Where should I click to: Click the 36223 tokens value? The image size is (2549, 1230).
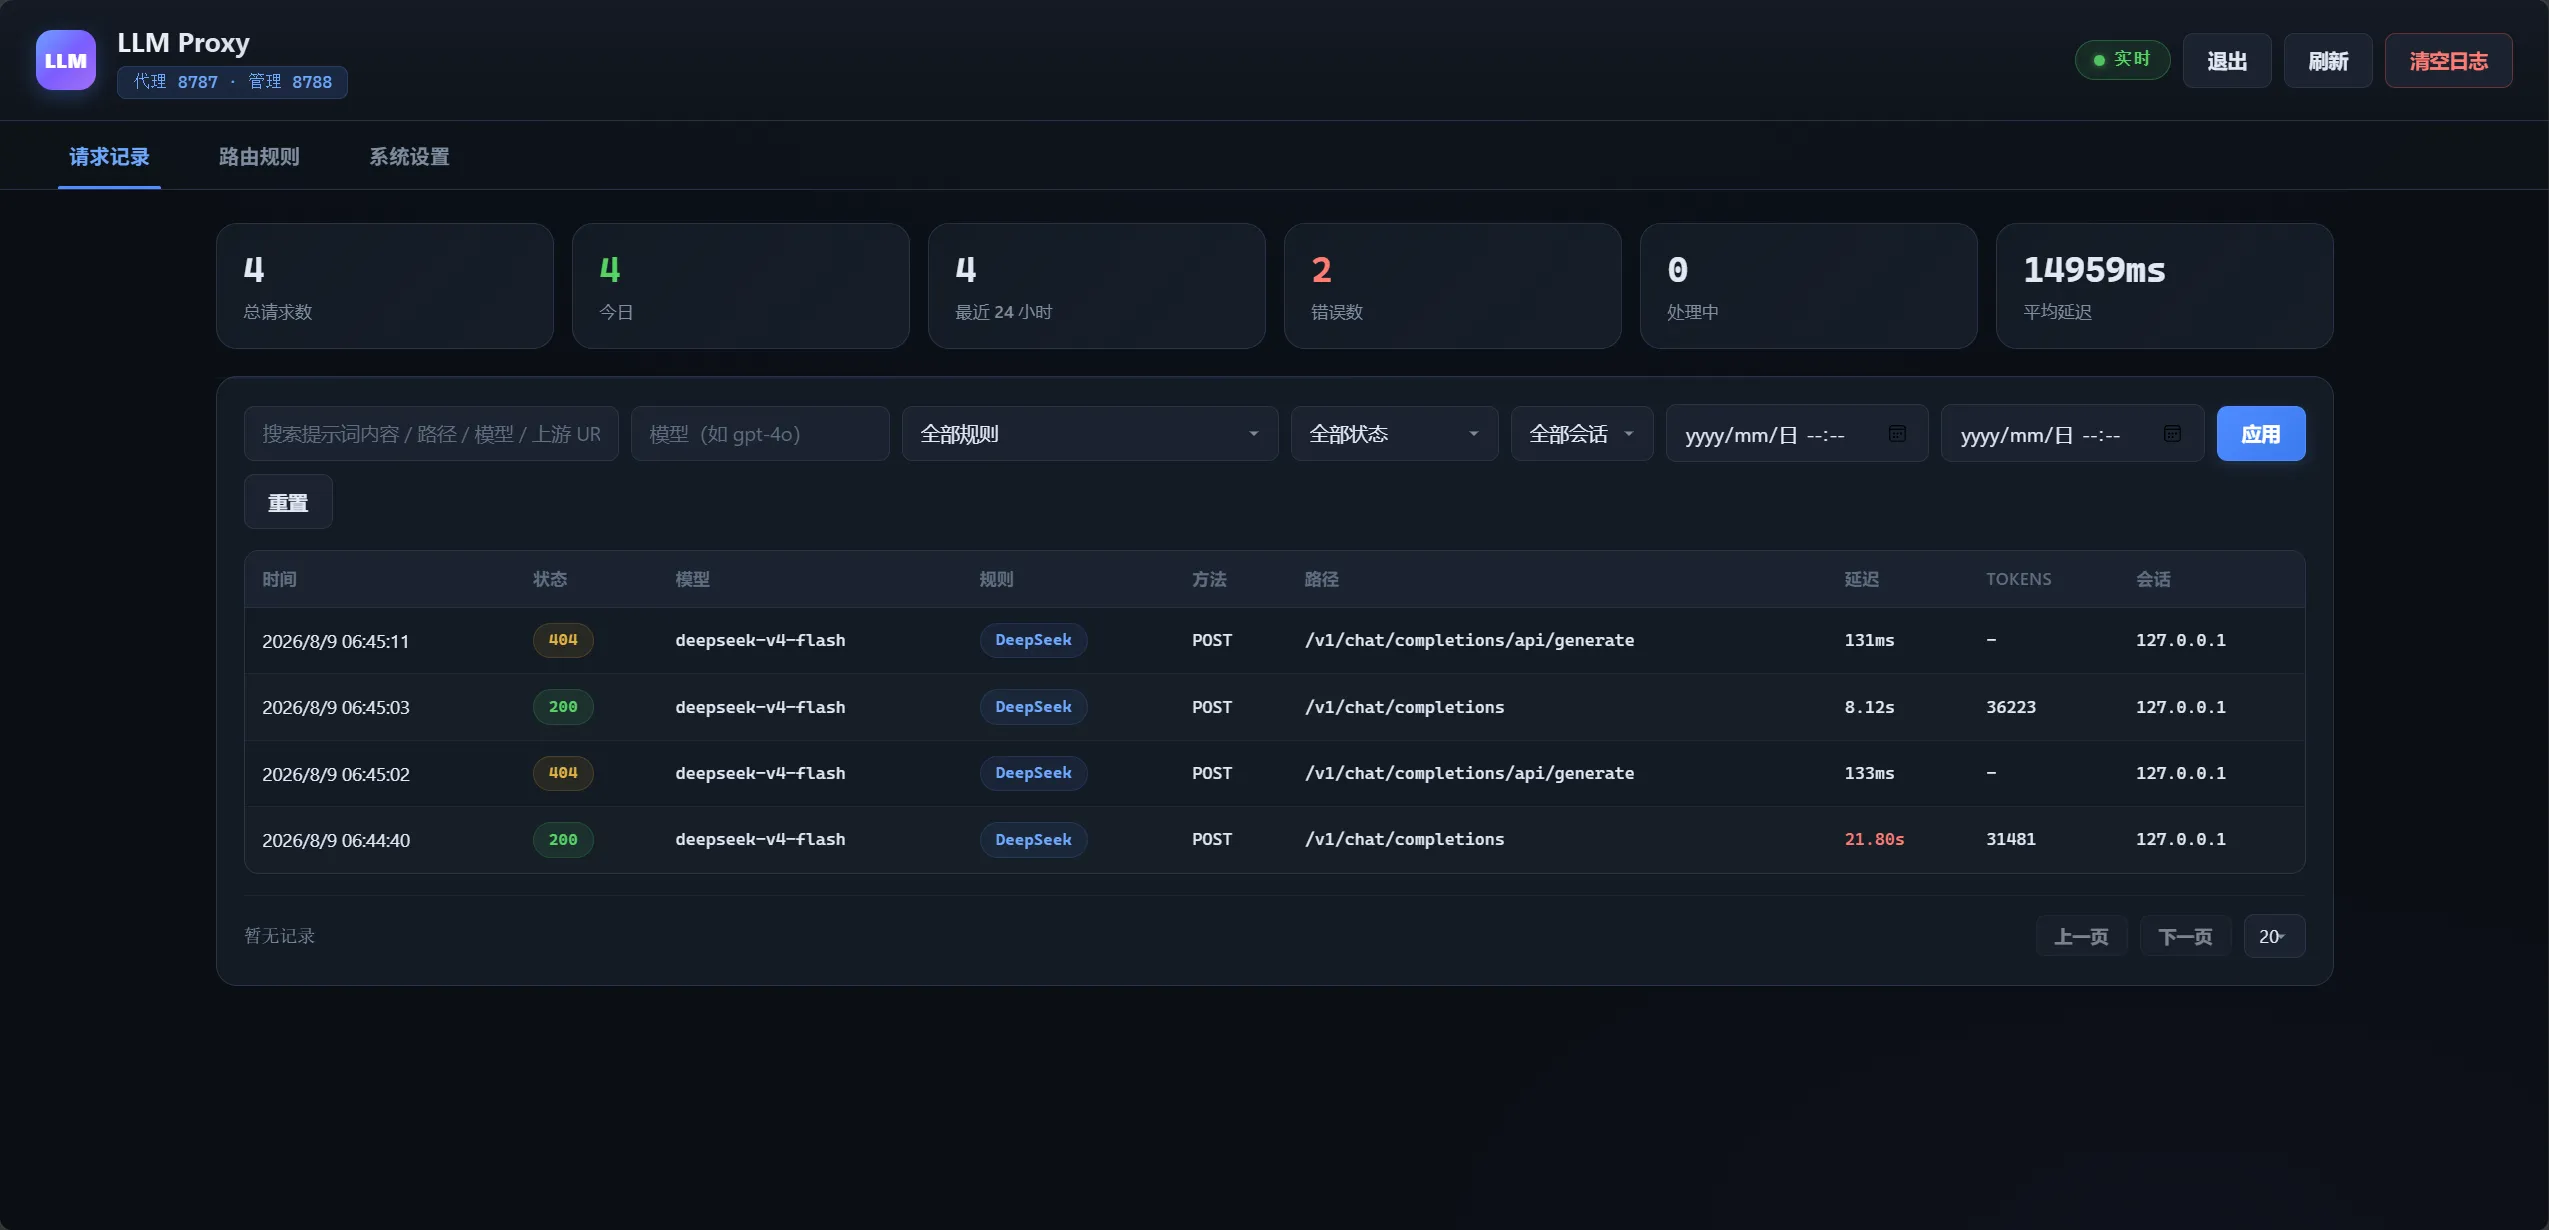[x=2011, y=707]
